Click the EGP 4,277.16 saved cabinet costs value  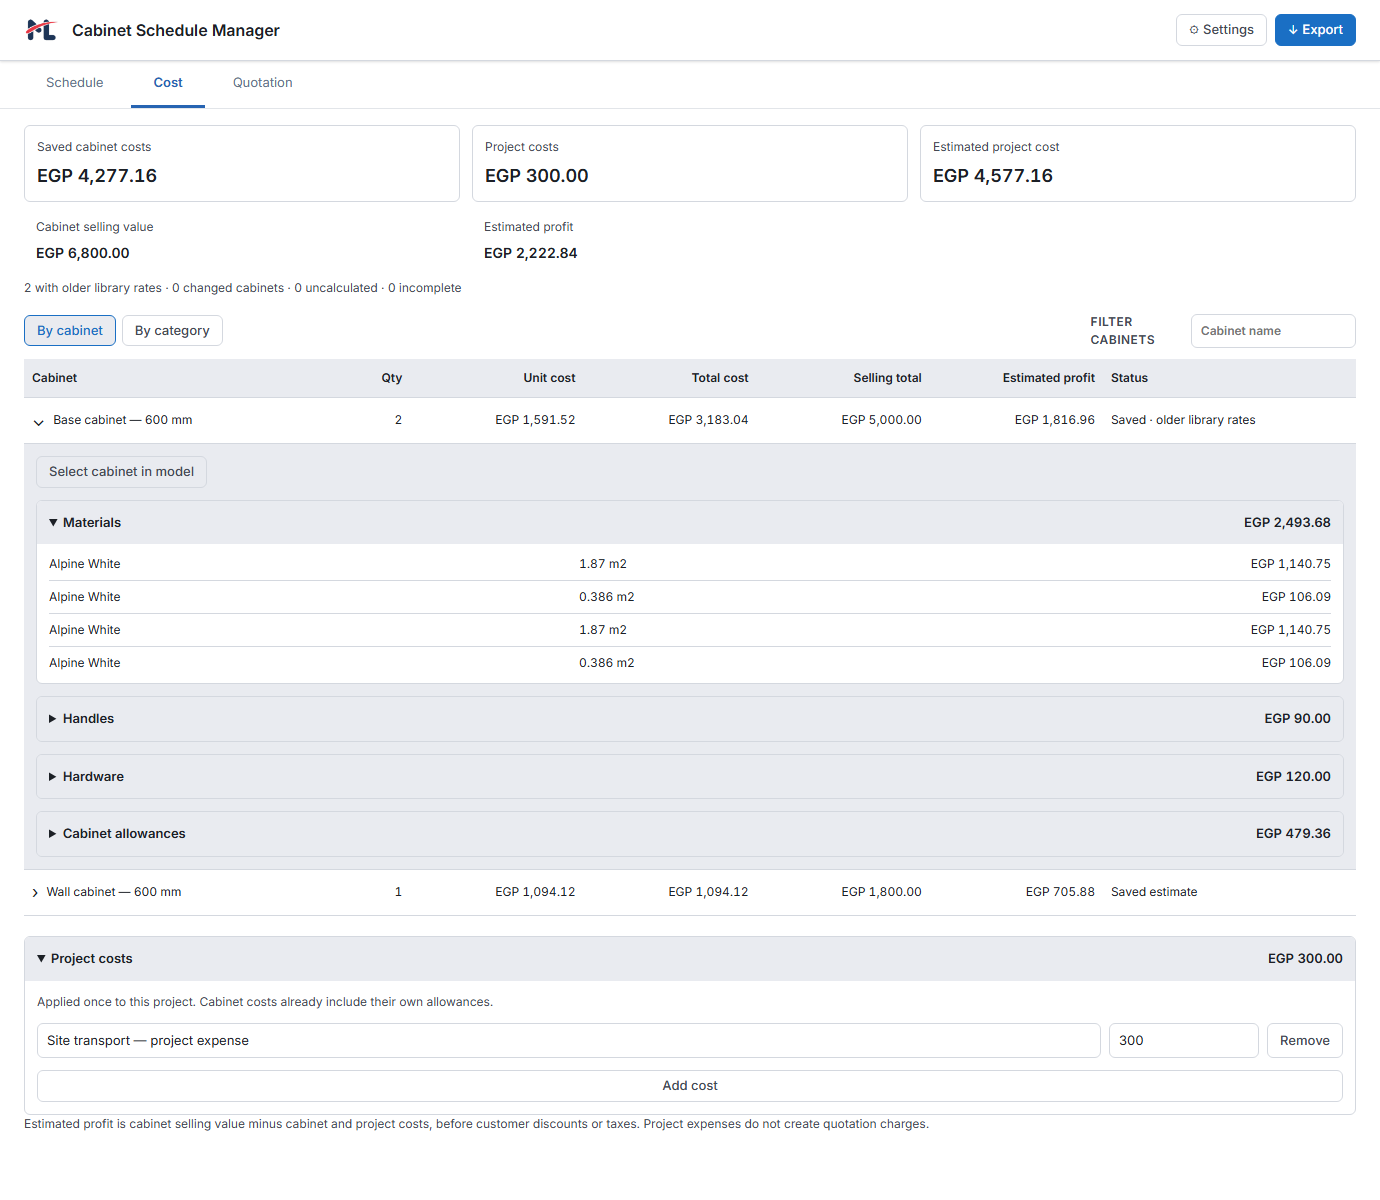(x=97, y=176)
